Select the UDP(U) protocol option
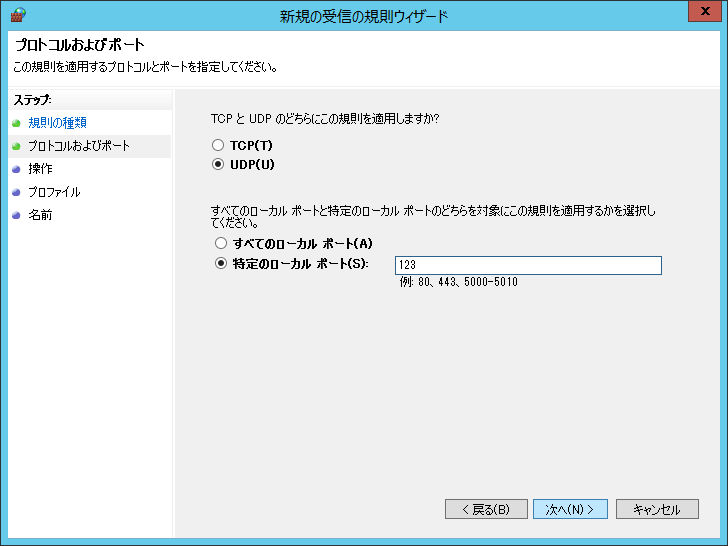This screenshot has height=546, width=728. click(x=219, y=164)
